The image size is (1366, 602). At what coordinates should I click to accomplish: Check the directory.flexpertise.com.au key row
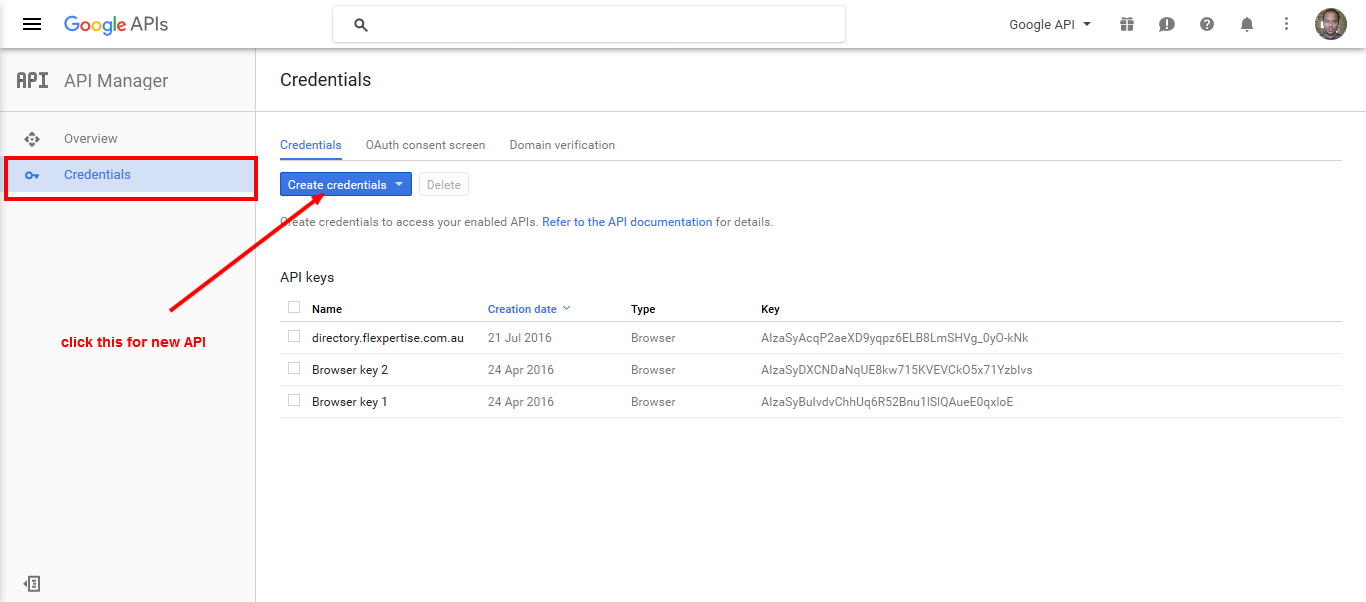pyautogui.click(x=294, y=336)
